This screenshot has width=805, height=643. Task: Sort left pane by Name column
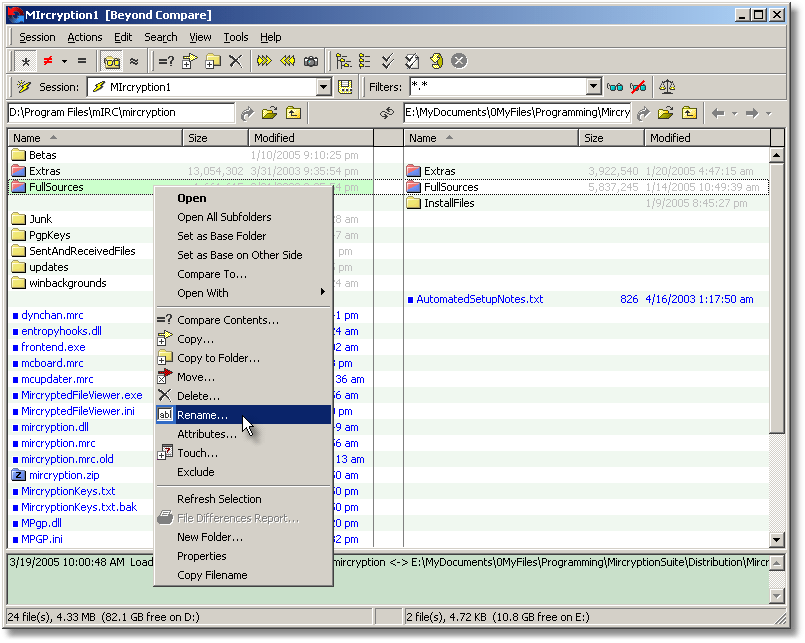point(95,138)
